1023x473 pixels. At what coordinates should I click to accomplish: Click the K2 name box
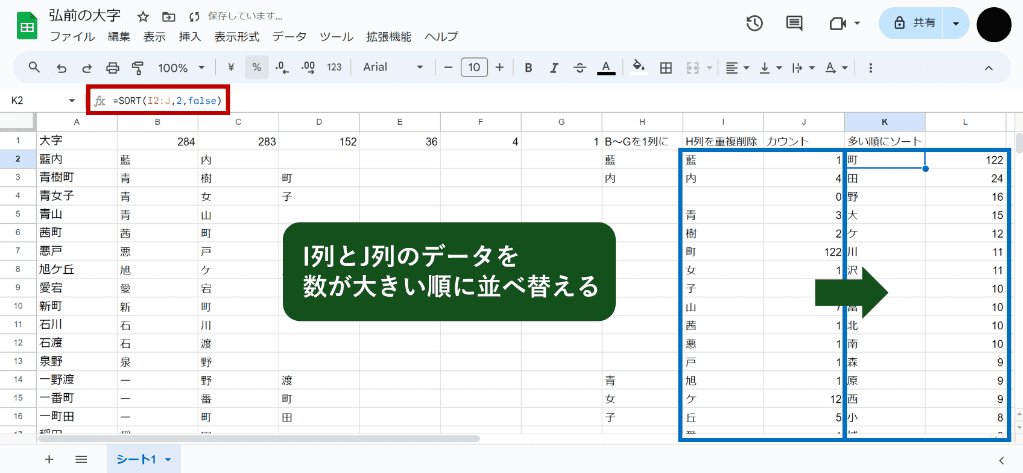(44, 100)
